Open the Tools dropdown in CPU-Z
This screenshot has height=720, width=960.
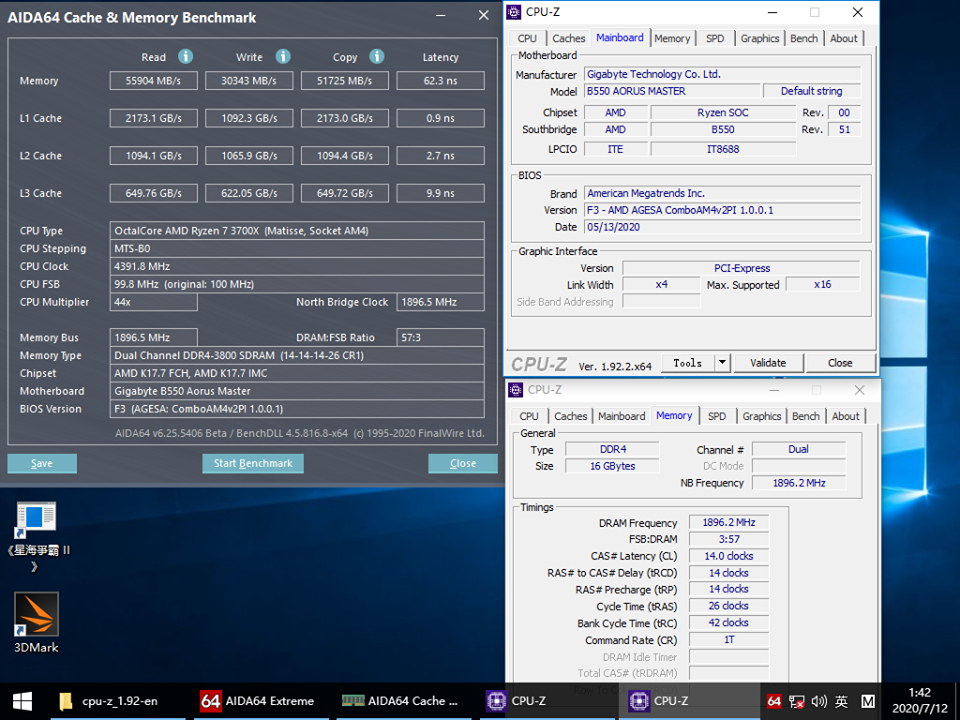(688, 363)
